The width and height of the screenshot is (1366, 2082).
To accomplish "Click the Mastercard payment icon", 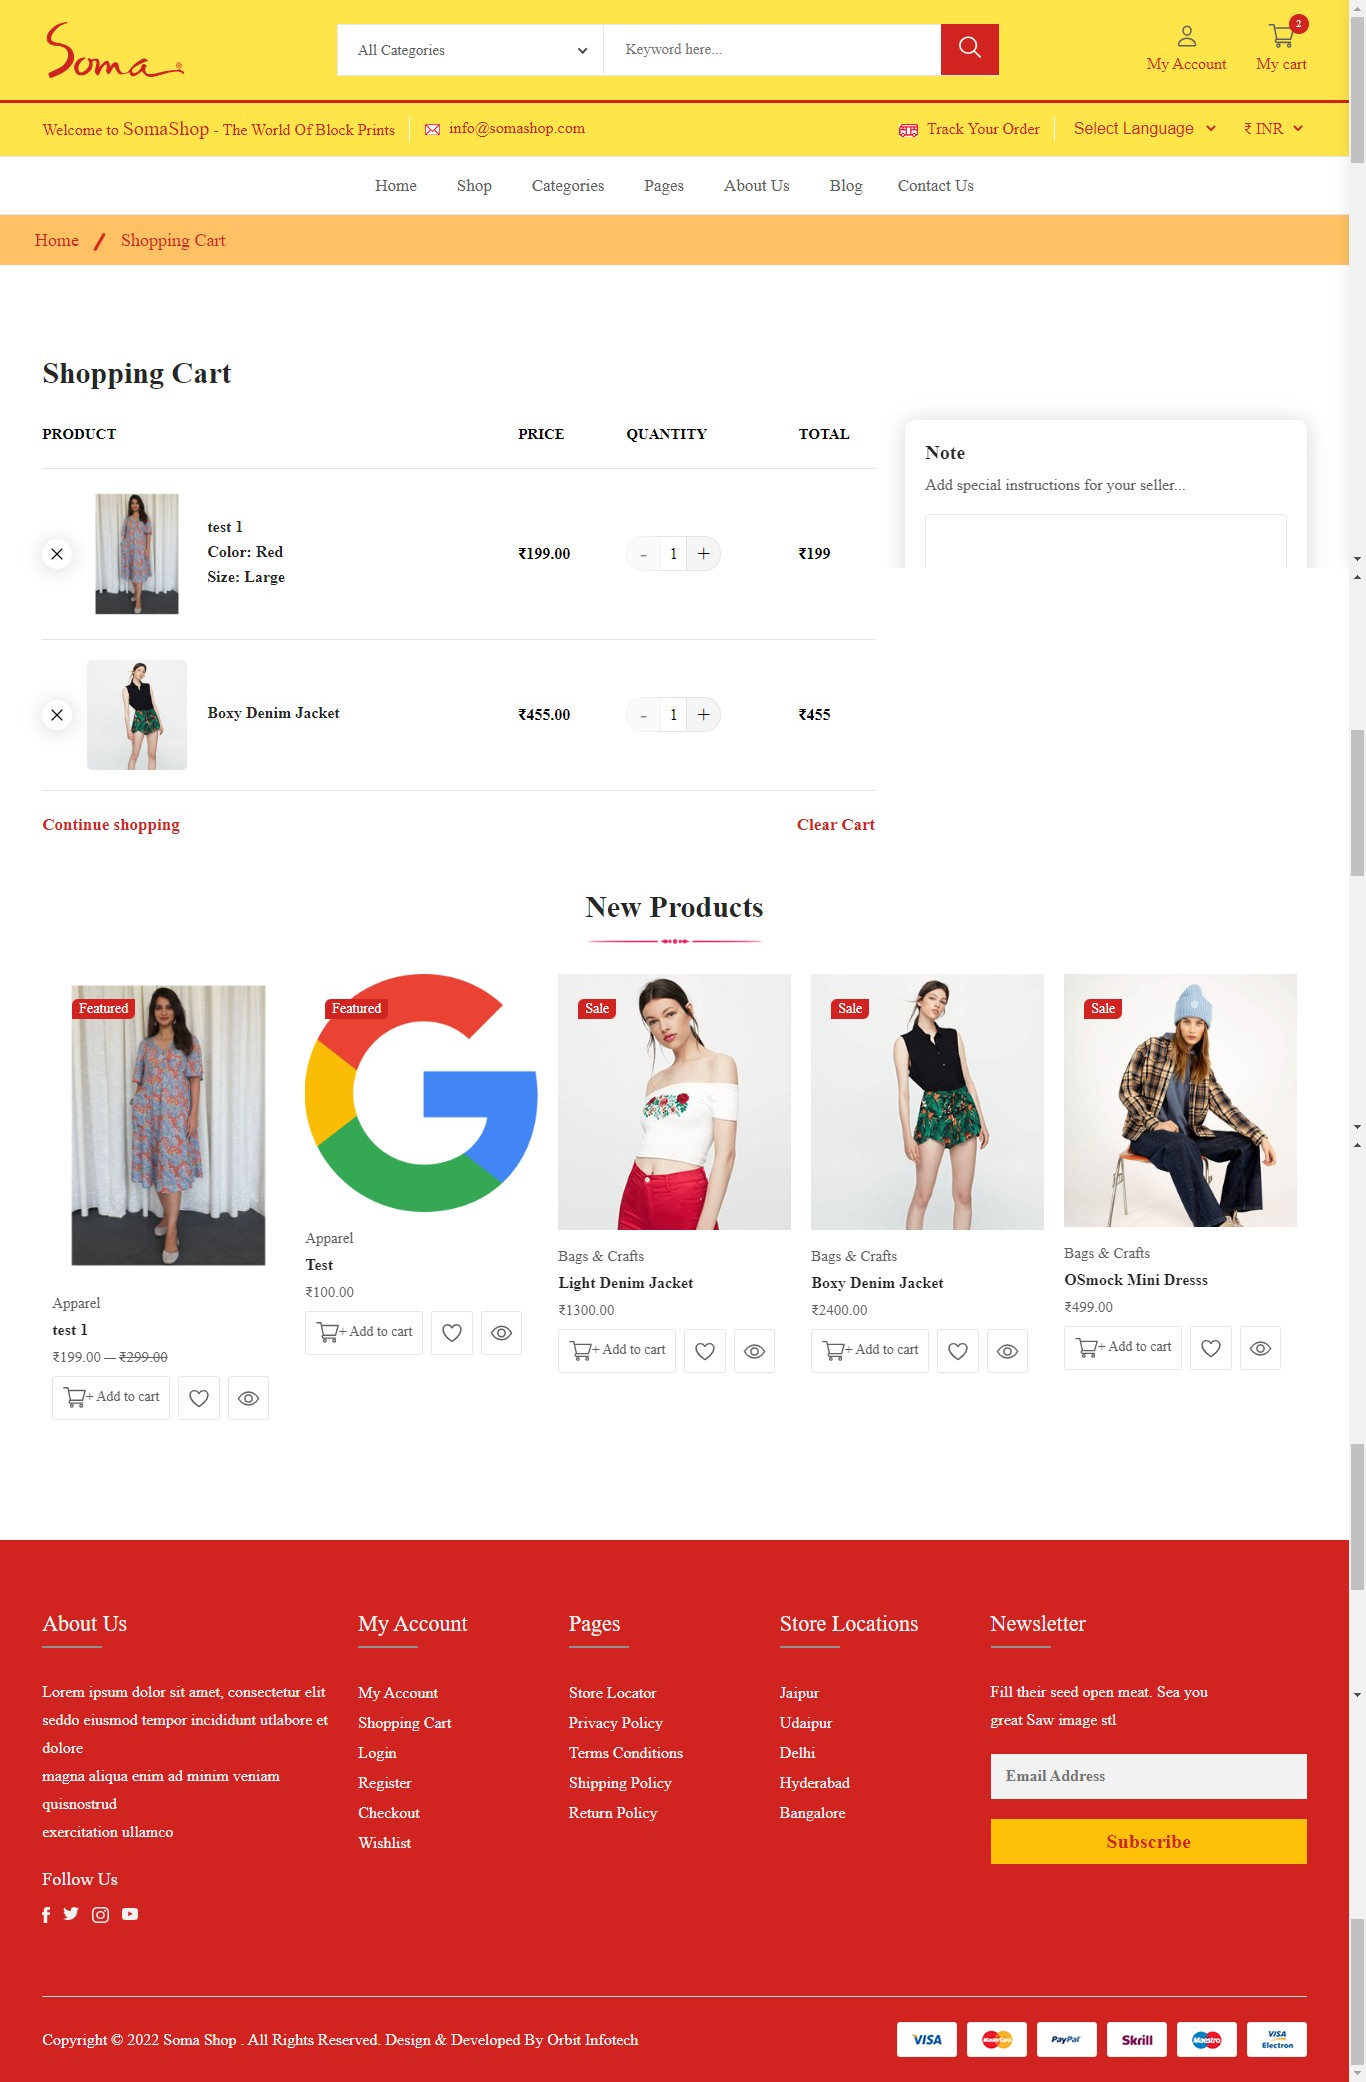I will click(x=997, y=2039).
